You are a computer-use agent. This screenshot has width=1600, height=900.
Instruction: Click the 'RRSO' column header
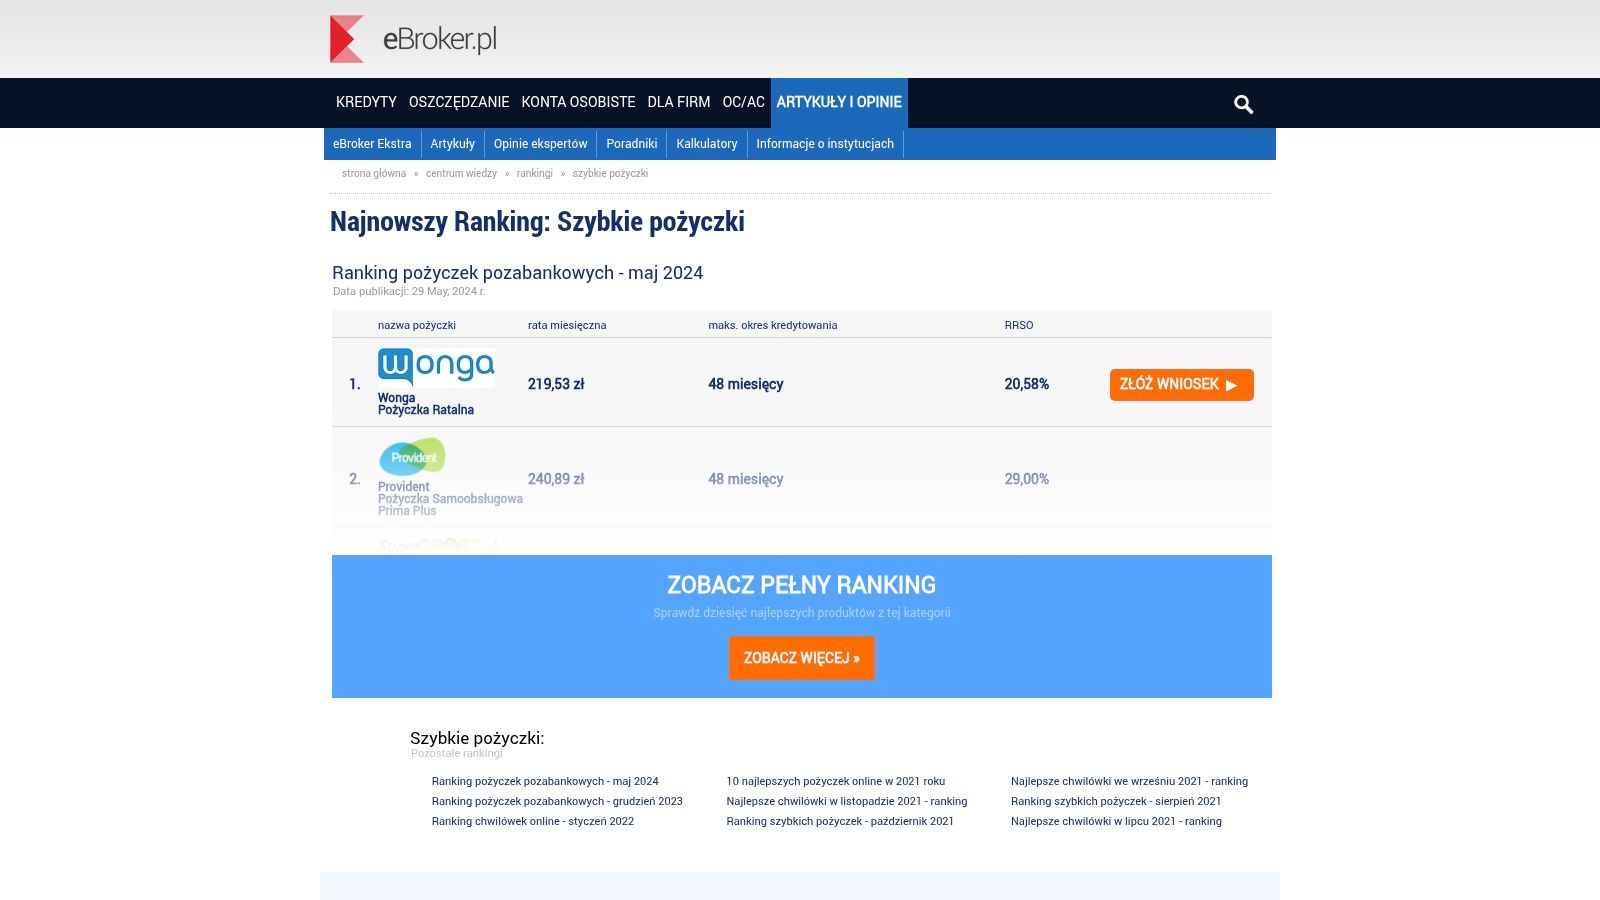click(x=1019, y=325)
